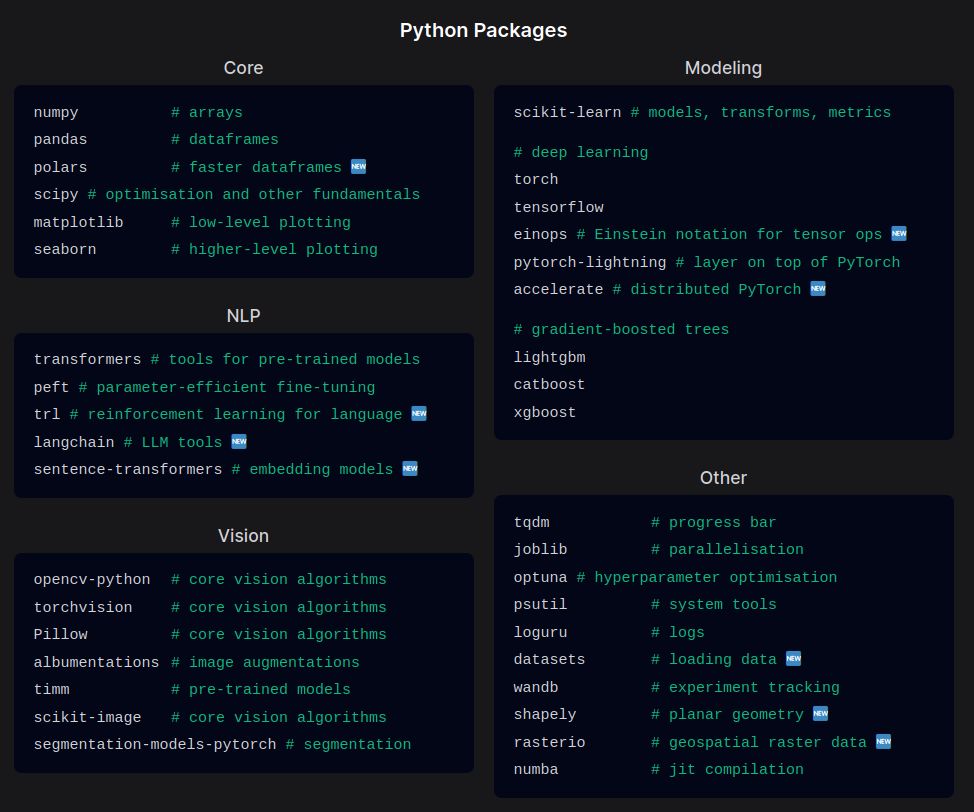Click the numpy package name
974x812 pixels.
(56, 112)
